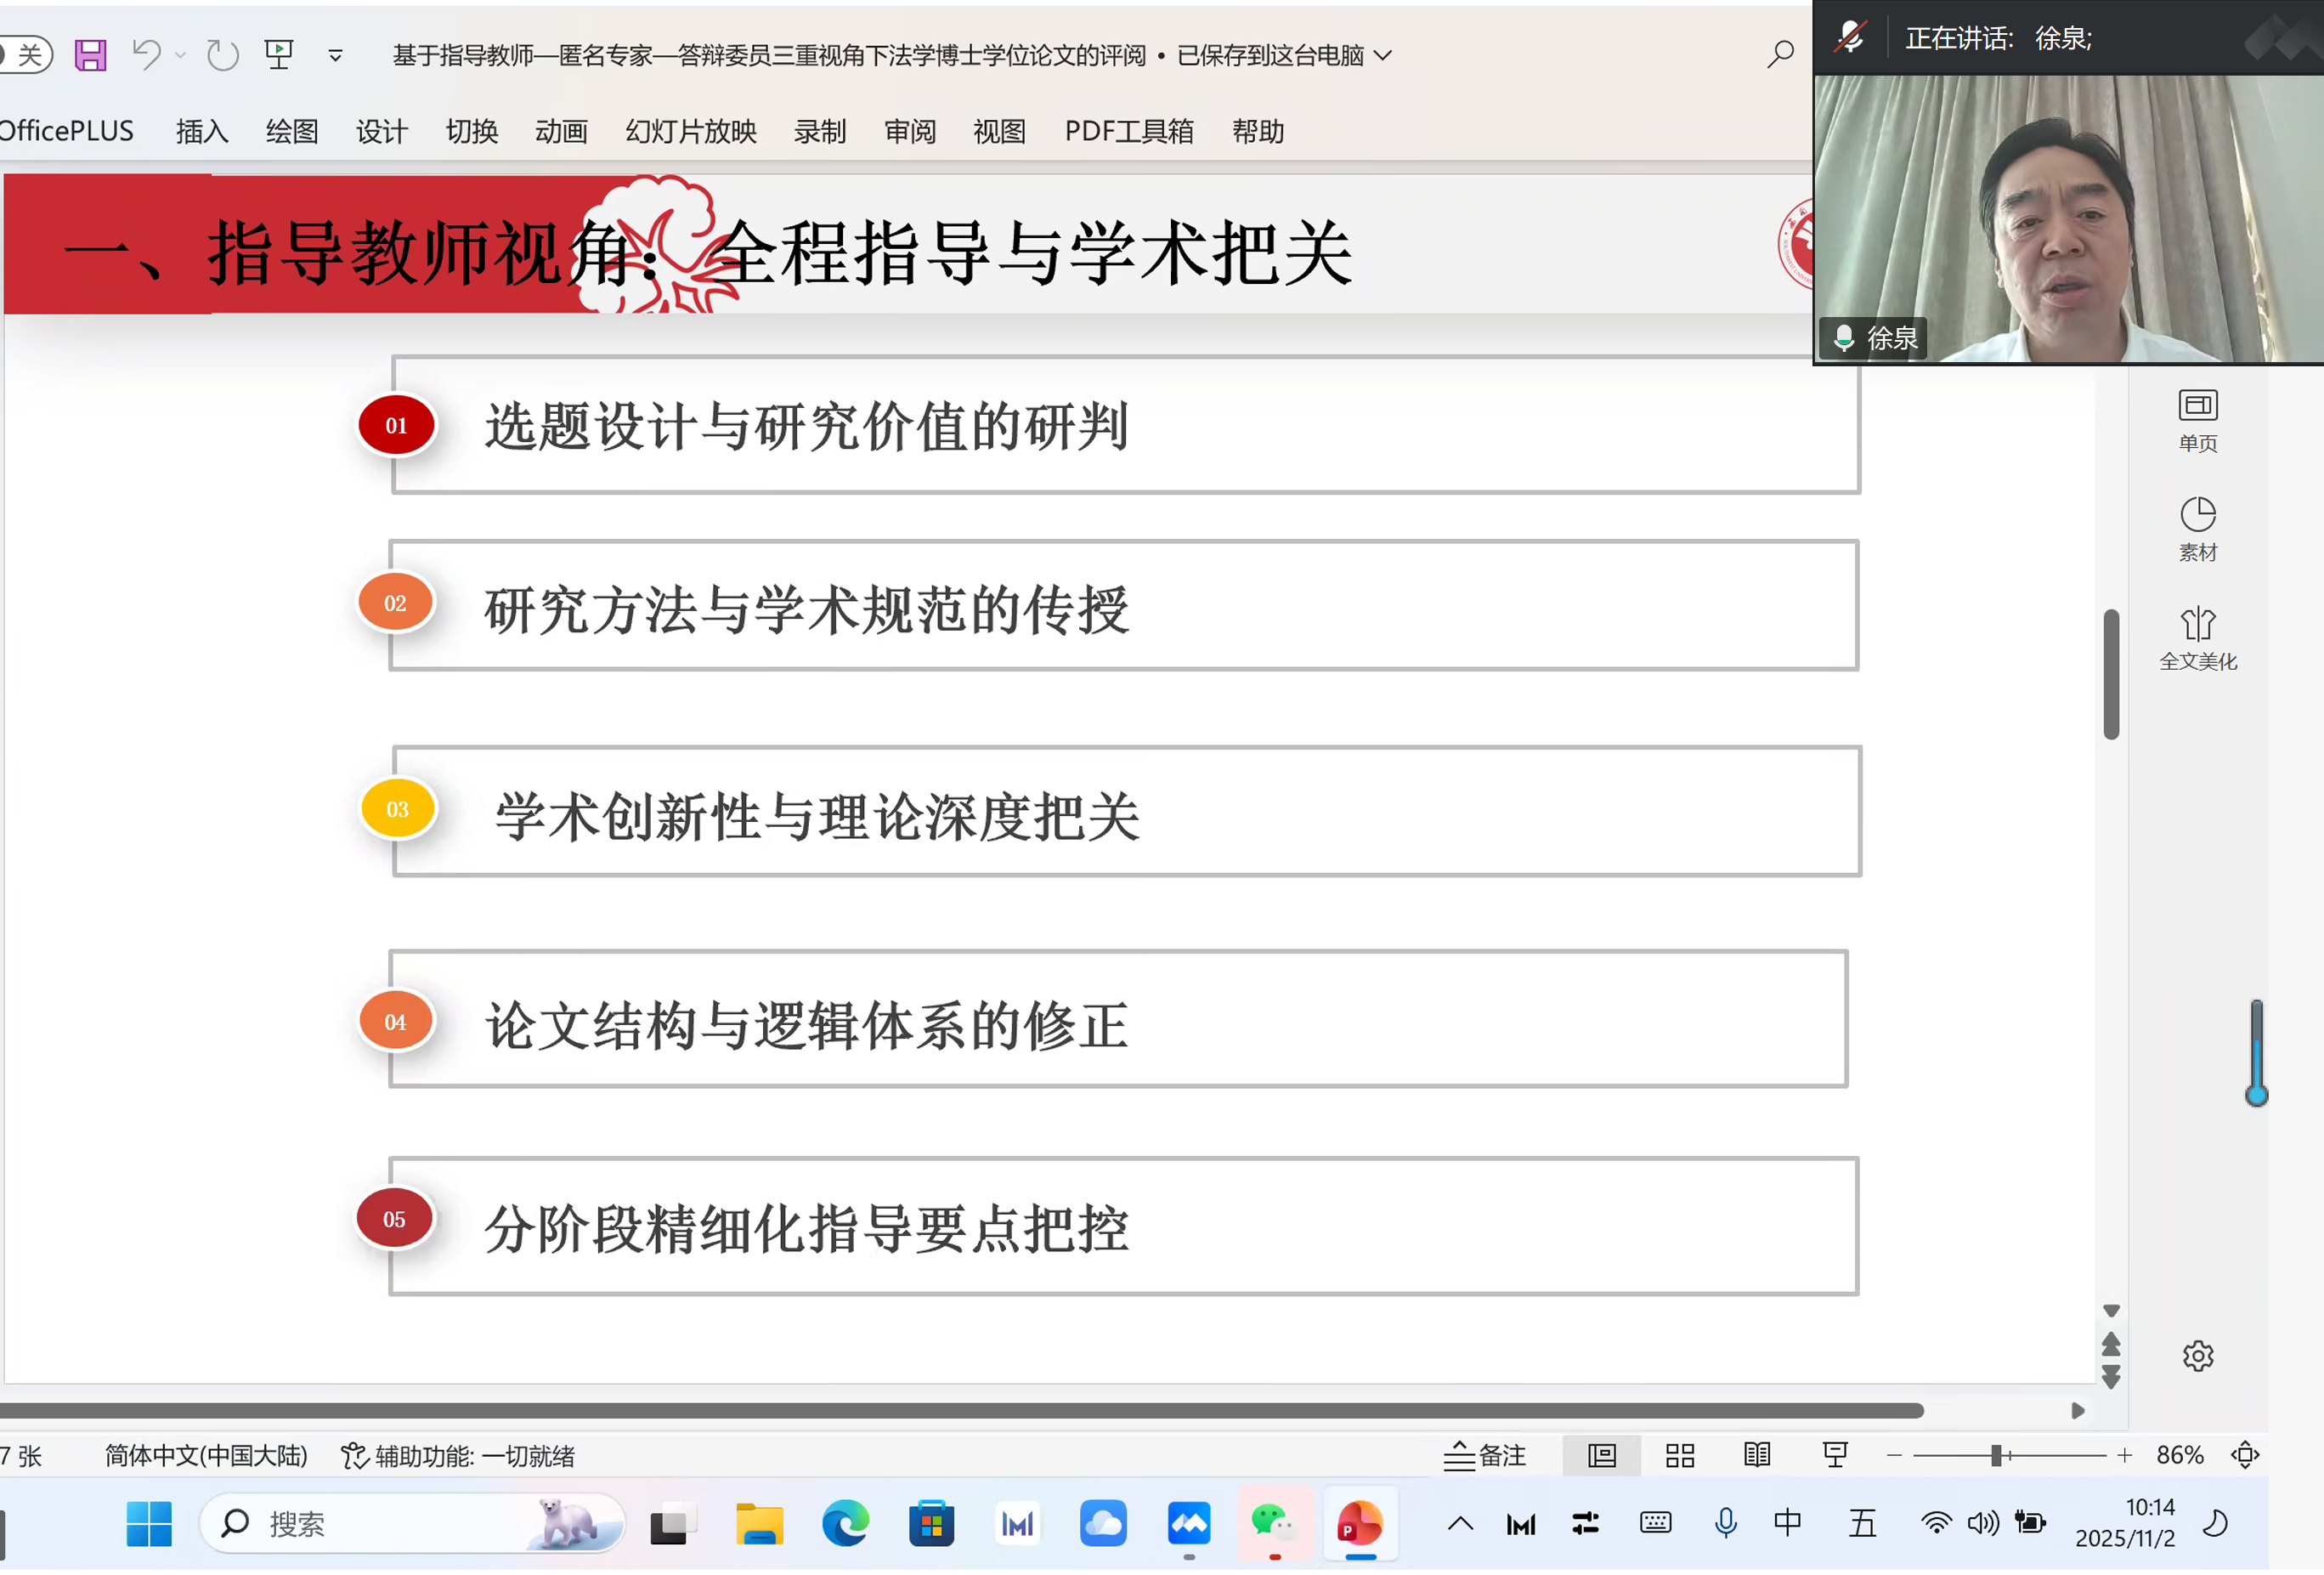This screenshot has width=2324, height=1575.
Task: Open the sidebar settings gear
Action: pos(2197,1356)
